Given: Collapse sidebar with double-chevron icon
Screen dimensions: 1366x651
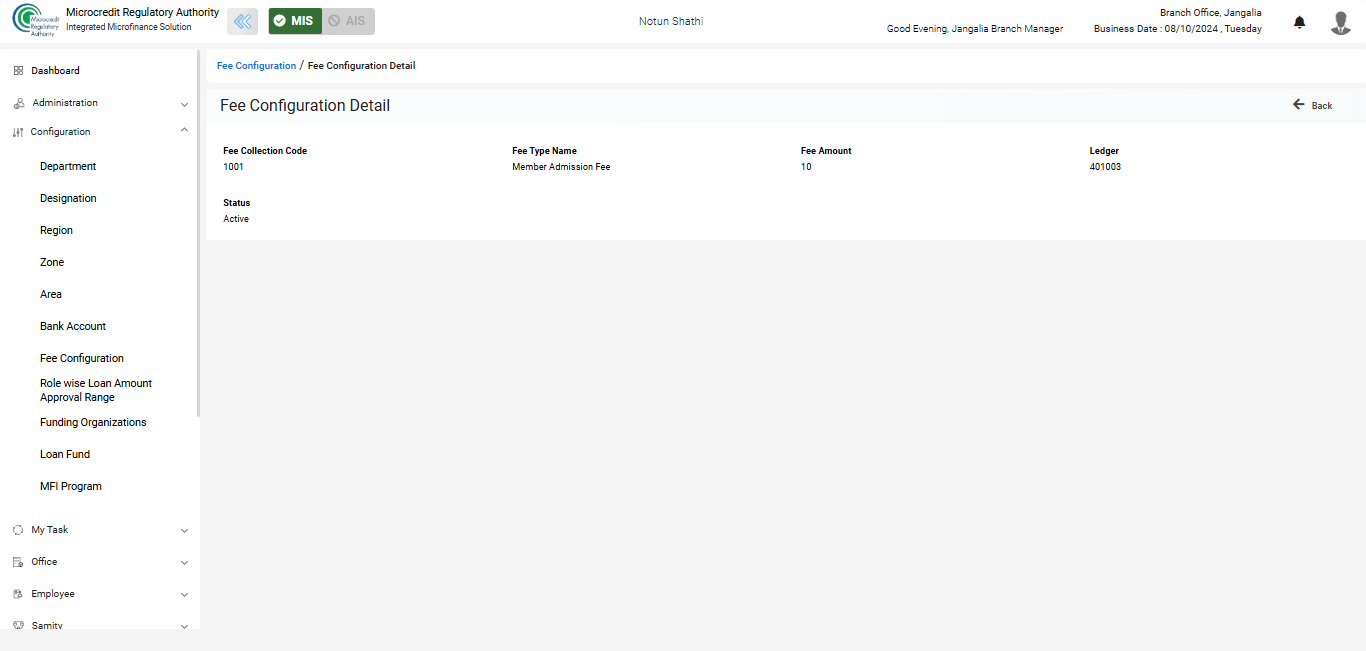Looking at the screenshot, I should pyautogui.click(x=242, y=21).
